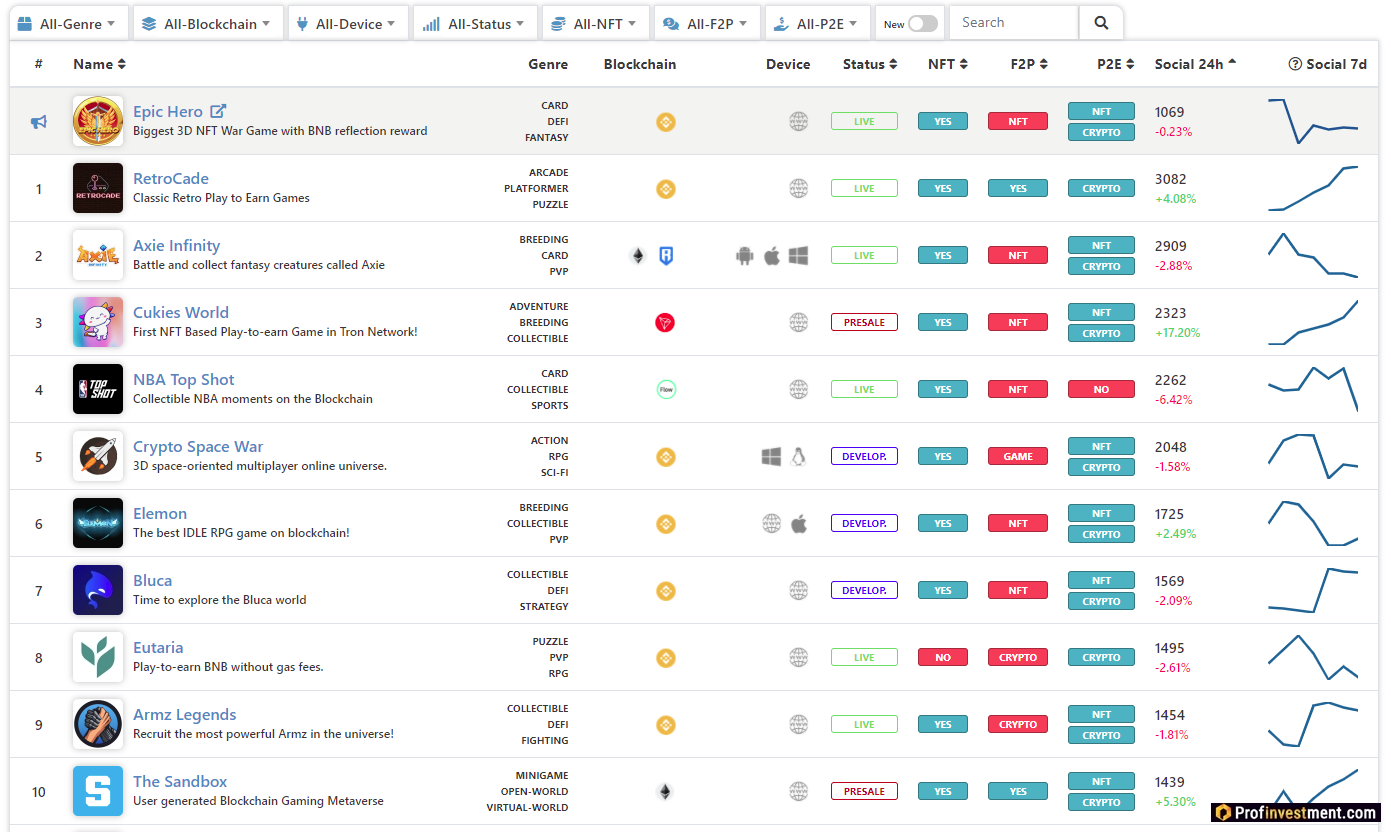Sort table by NFT column
This screenshot has height=832, width=1391.
[948, 64]
